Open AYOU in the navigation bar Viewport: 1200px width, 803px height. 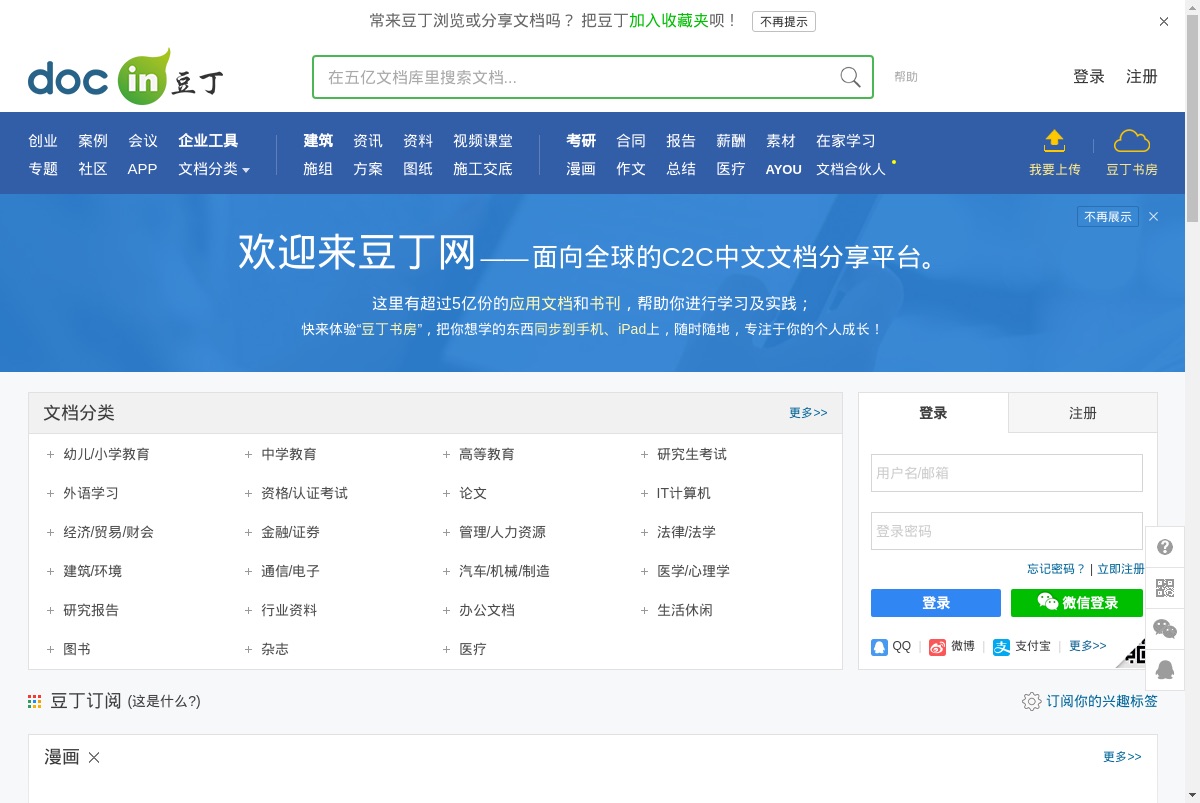tap(784, 169)
